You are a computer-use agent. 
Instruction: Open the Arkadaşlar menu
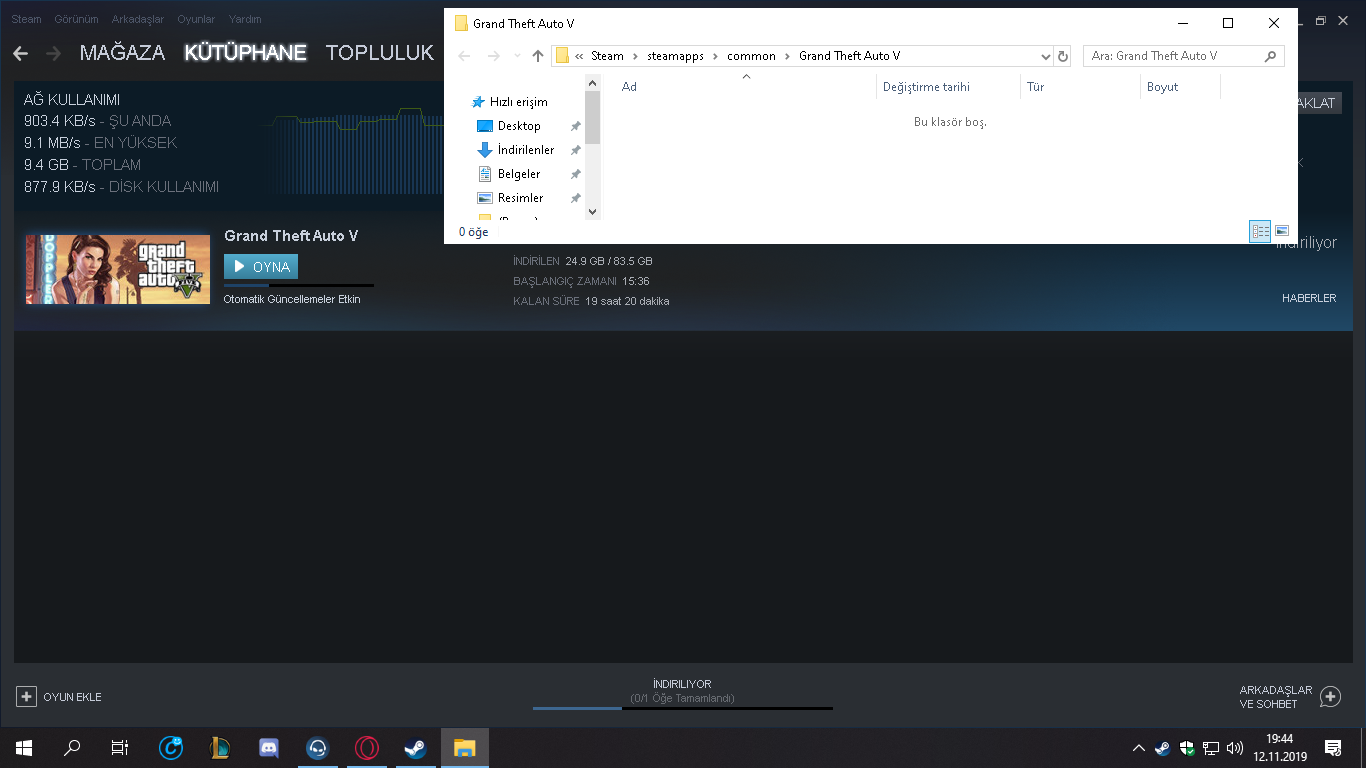(x=137, y=19)
